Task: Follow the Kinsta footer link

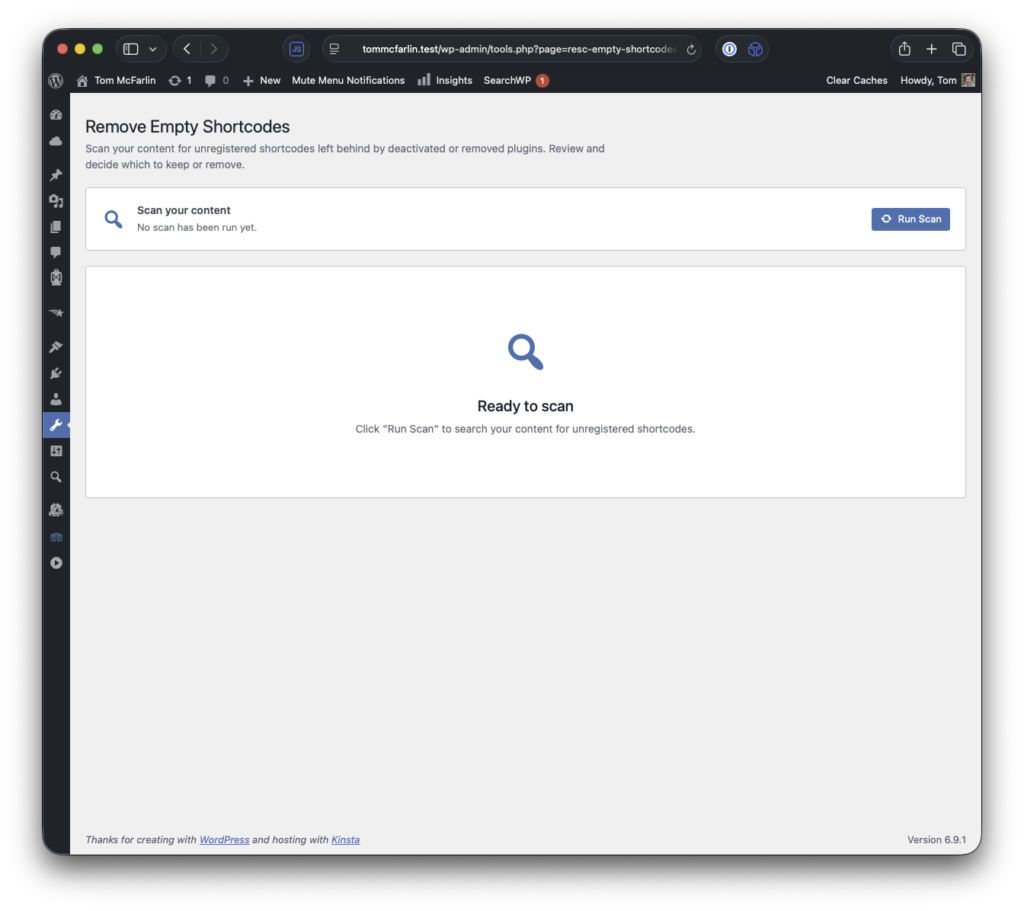Action: (345, 840)
